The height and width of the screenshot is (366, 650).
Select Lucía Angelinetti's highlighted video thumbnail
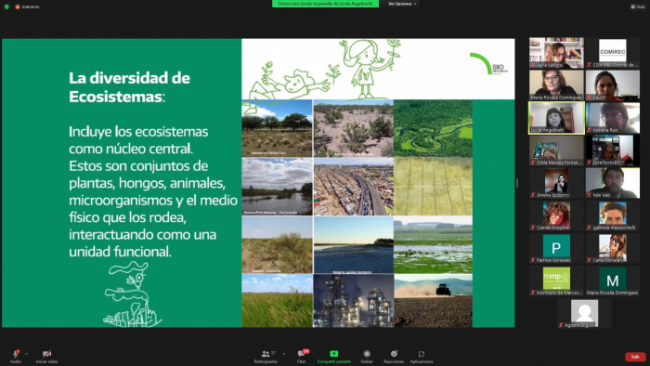pyautogui.click(x=556, y=118)
